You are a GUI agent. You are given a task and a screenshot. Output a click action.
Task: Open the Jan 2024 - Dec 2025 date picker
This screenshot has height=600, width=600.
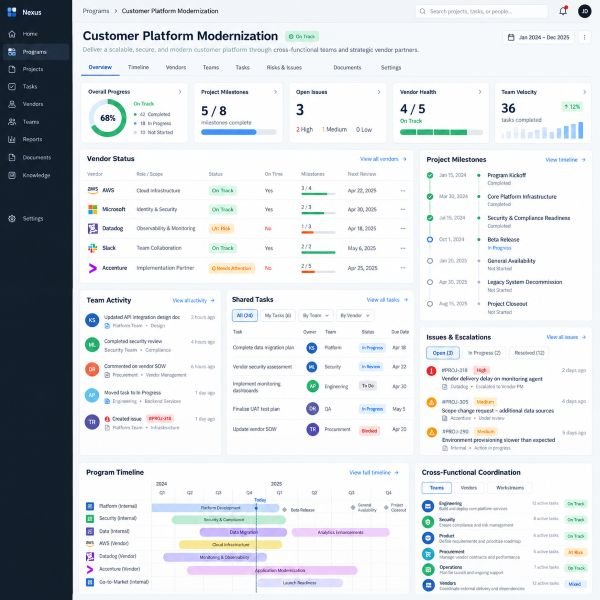coord(538,38)
